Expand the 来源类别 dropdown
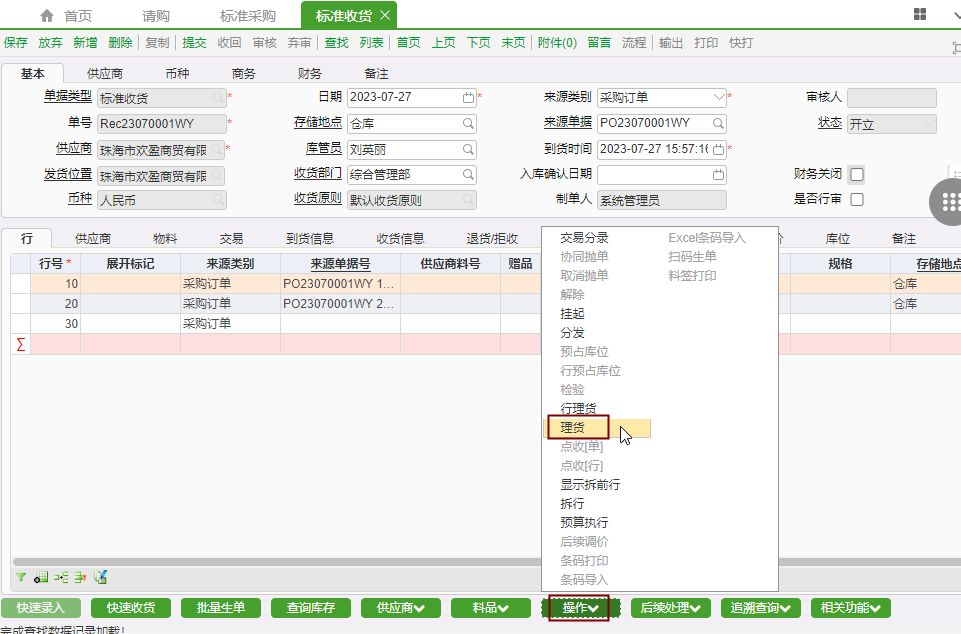 click(x=718, y=98)
